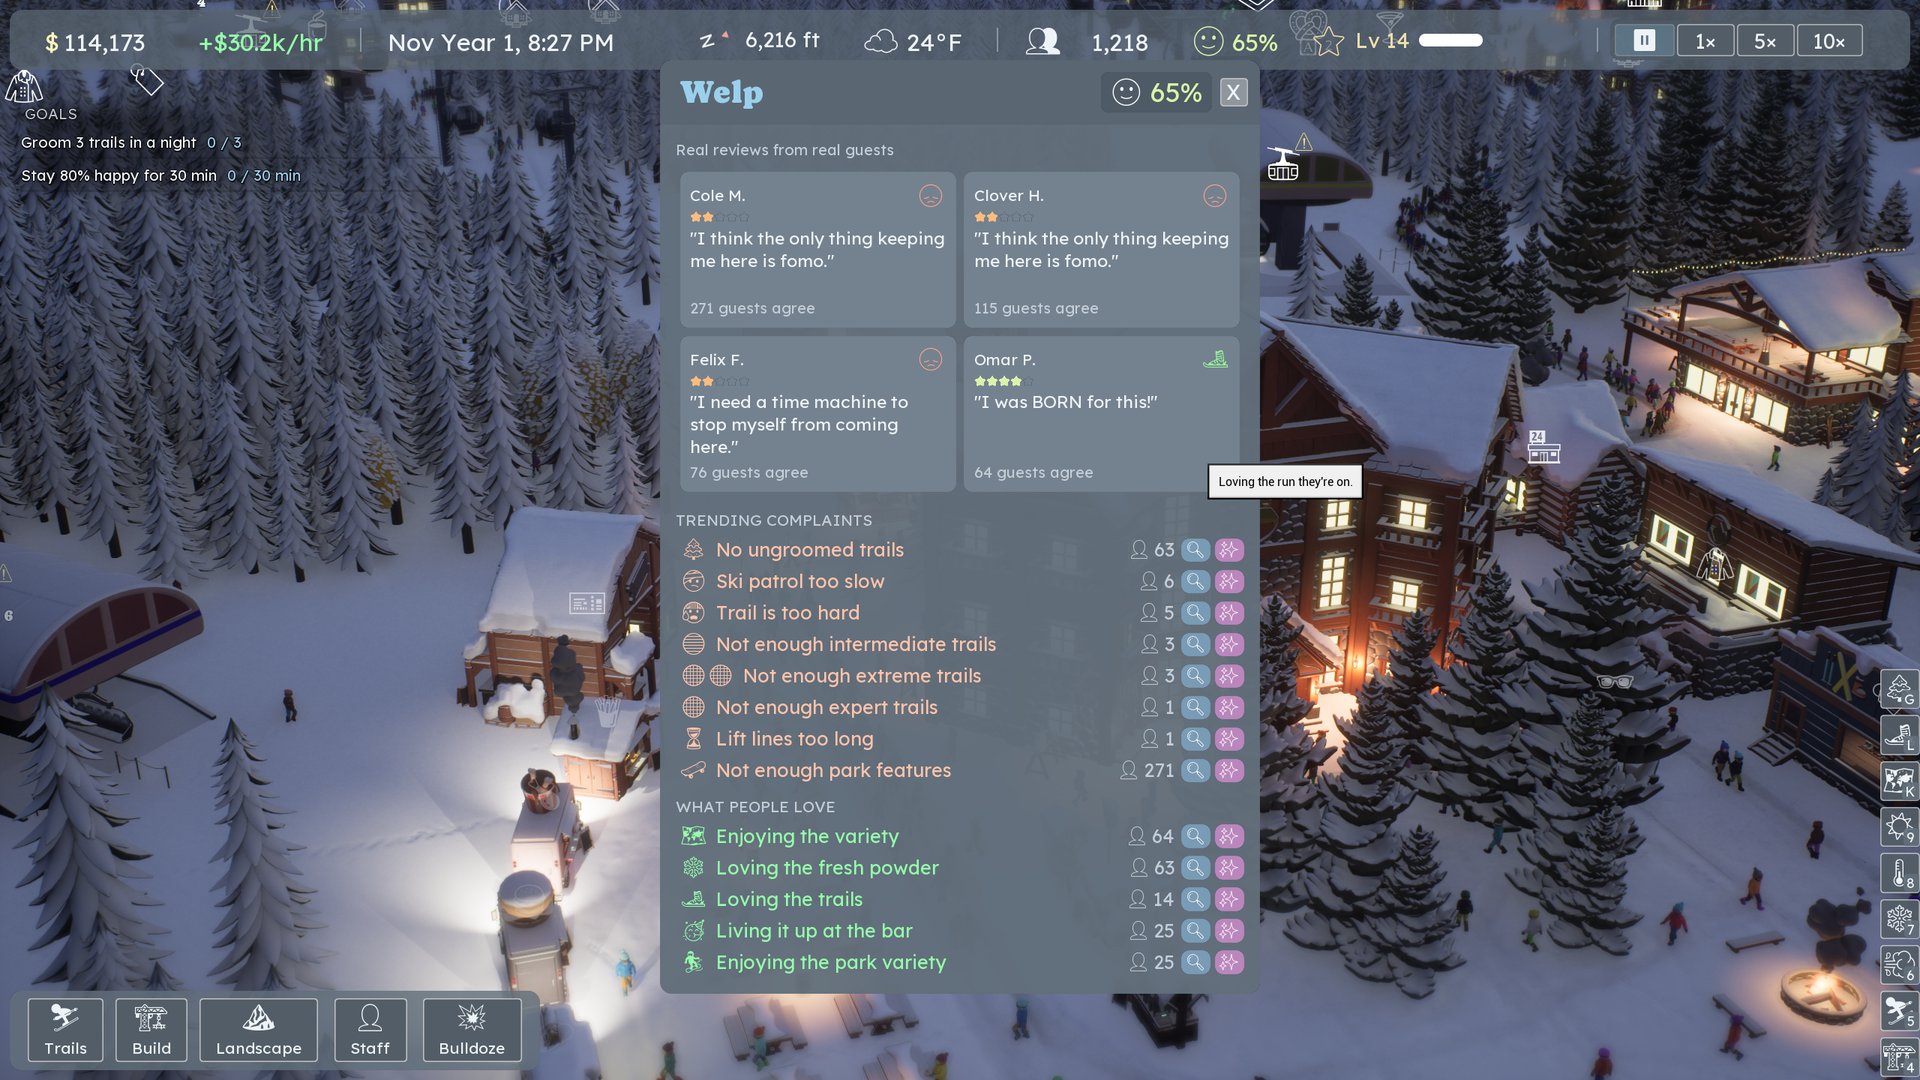Highlight guests Loving the fresh powder
Image resolution: width=1920 pixels, height=1080 pixels.
[x=1229, y=867]
